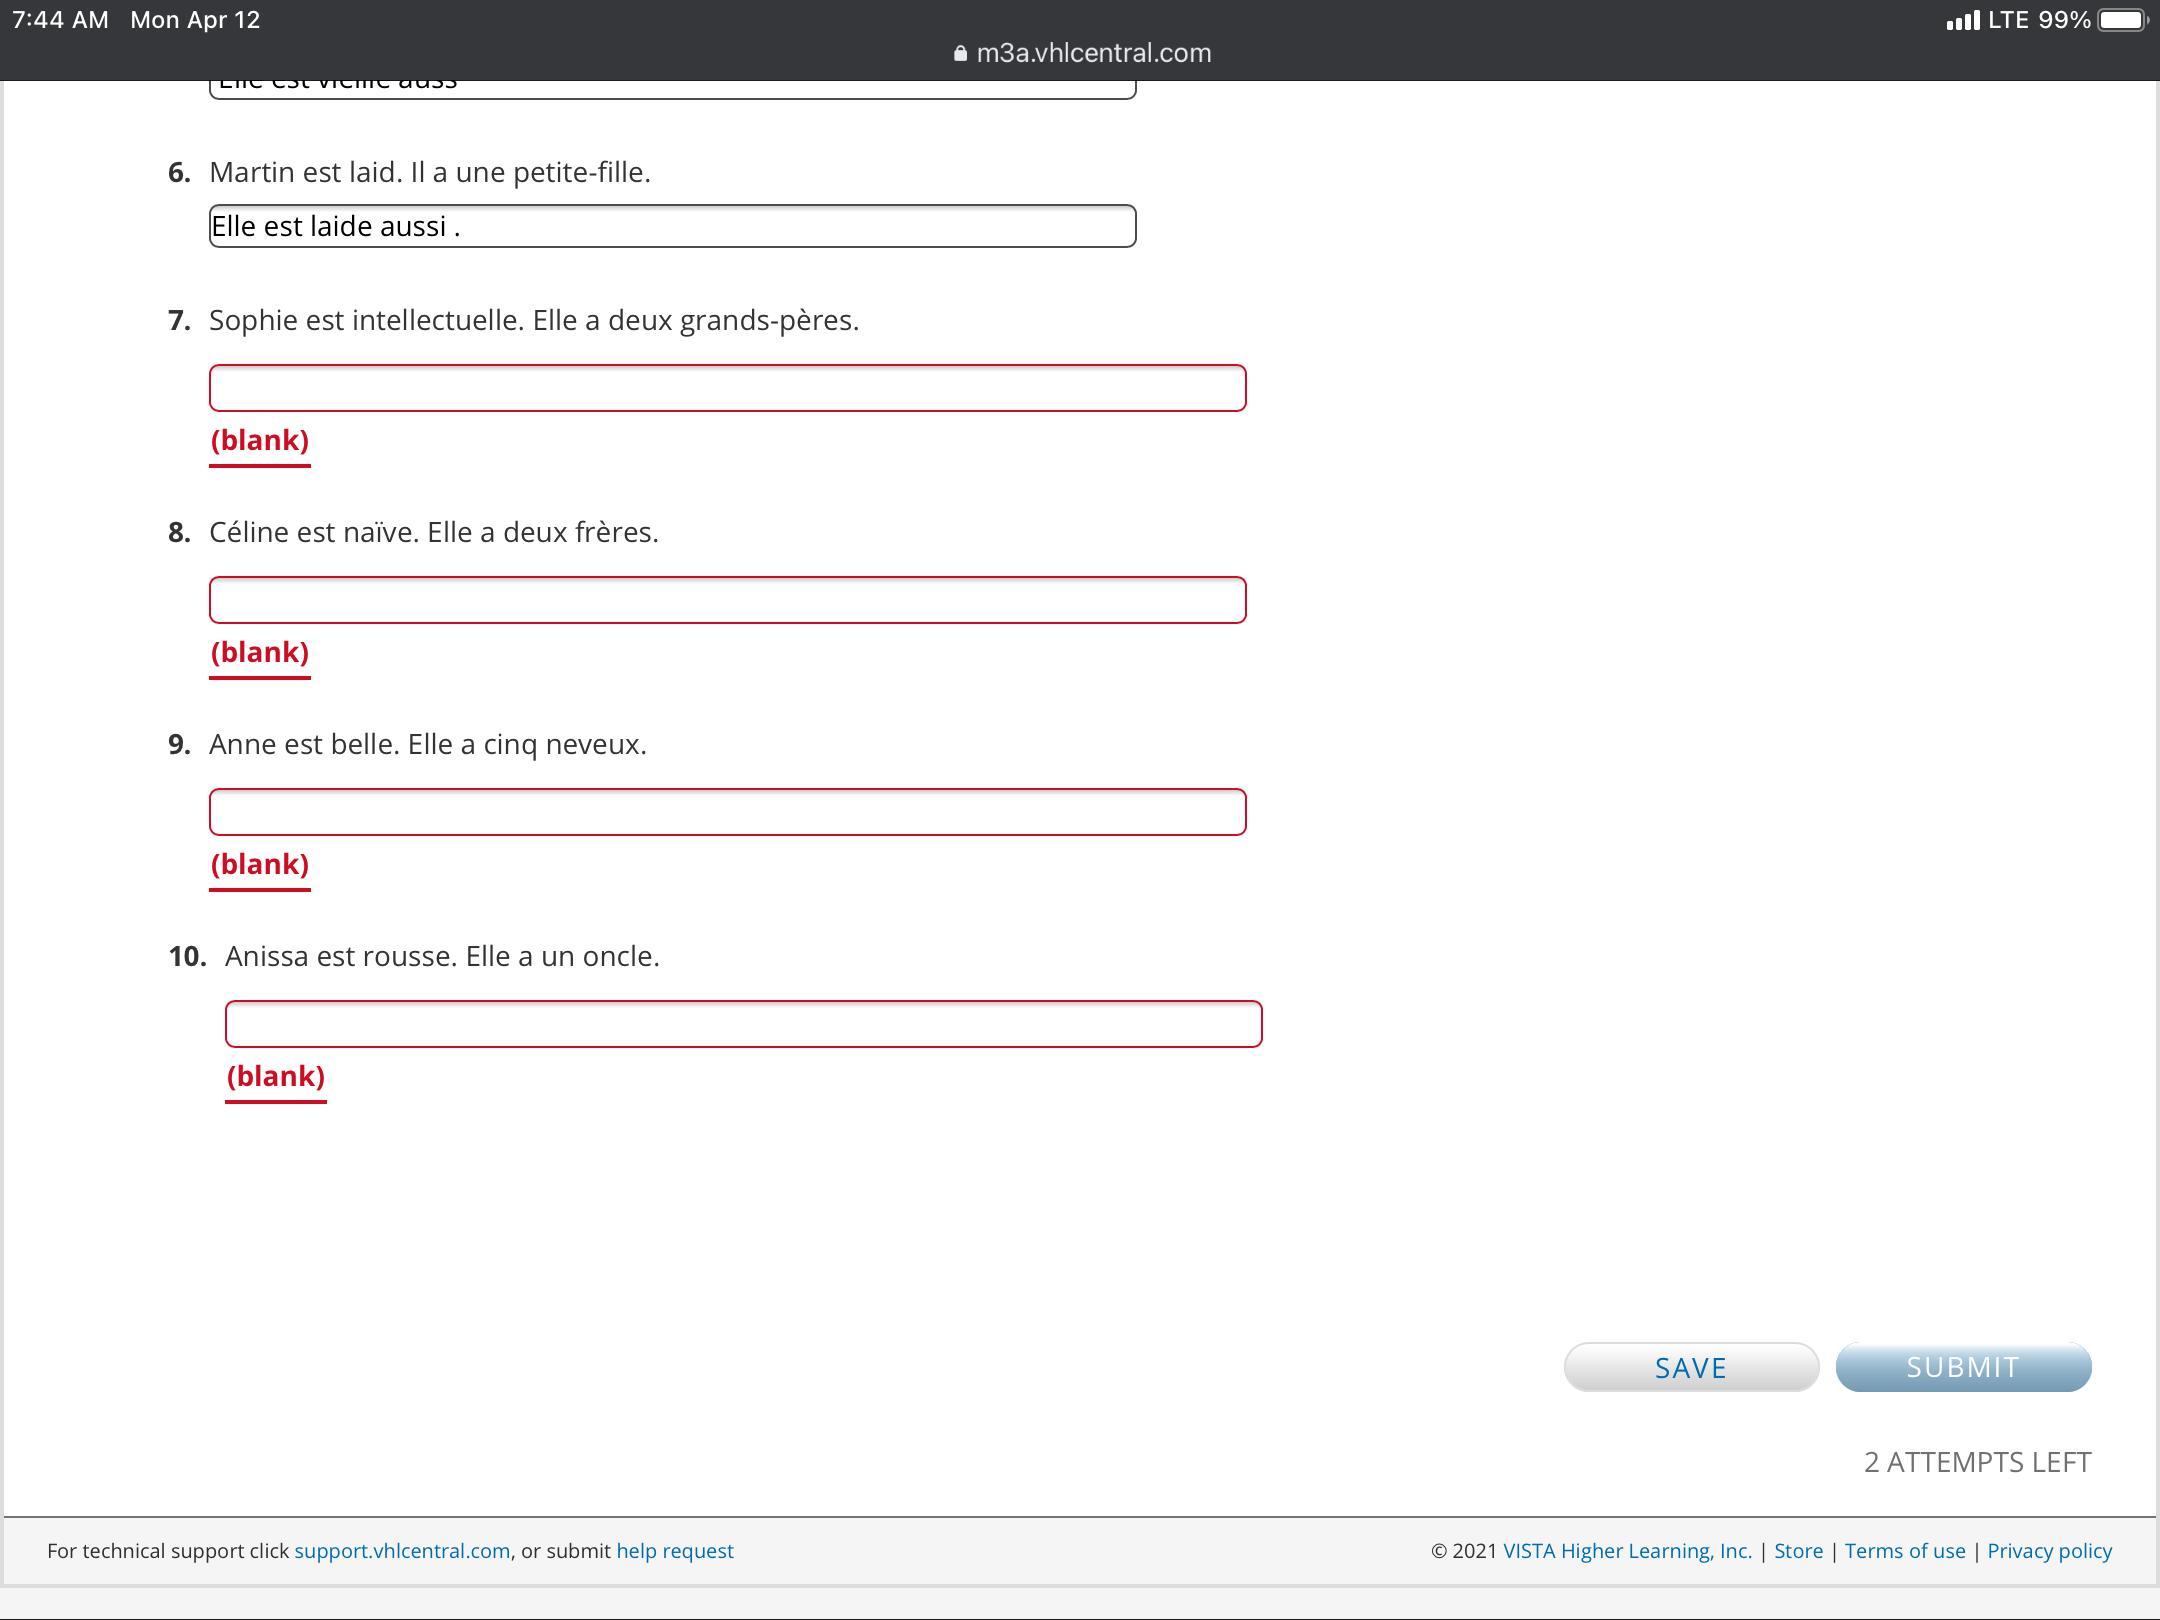Open the Terms of use link

coord(1905,1551)
